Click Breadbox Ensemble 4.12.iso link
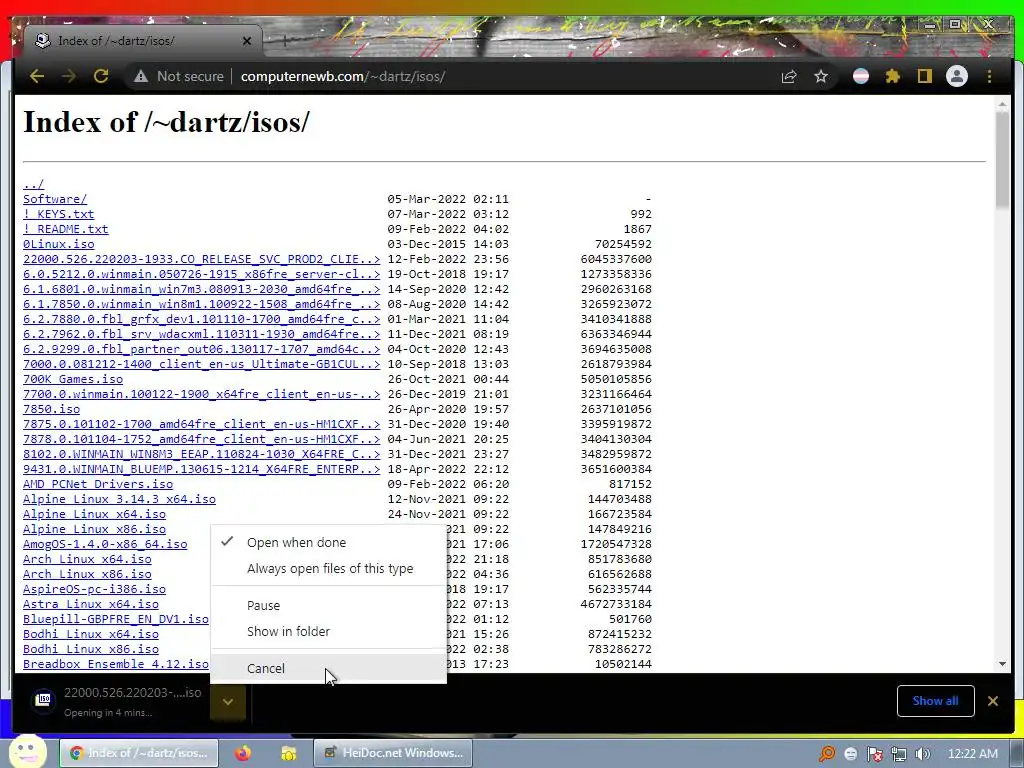1024x768 pixels. pos(116,665)
